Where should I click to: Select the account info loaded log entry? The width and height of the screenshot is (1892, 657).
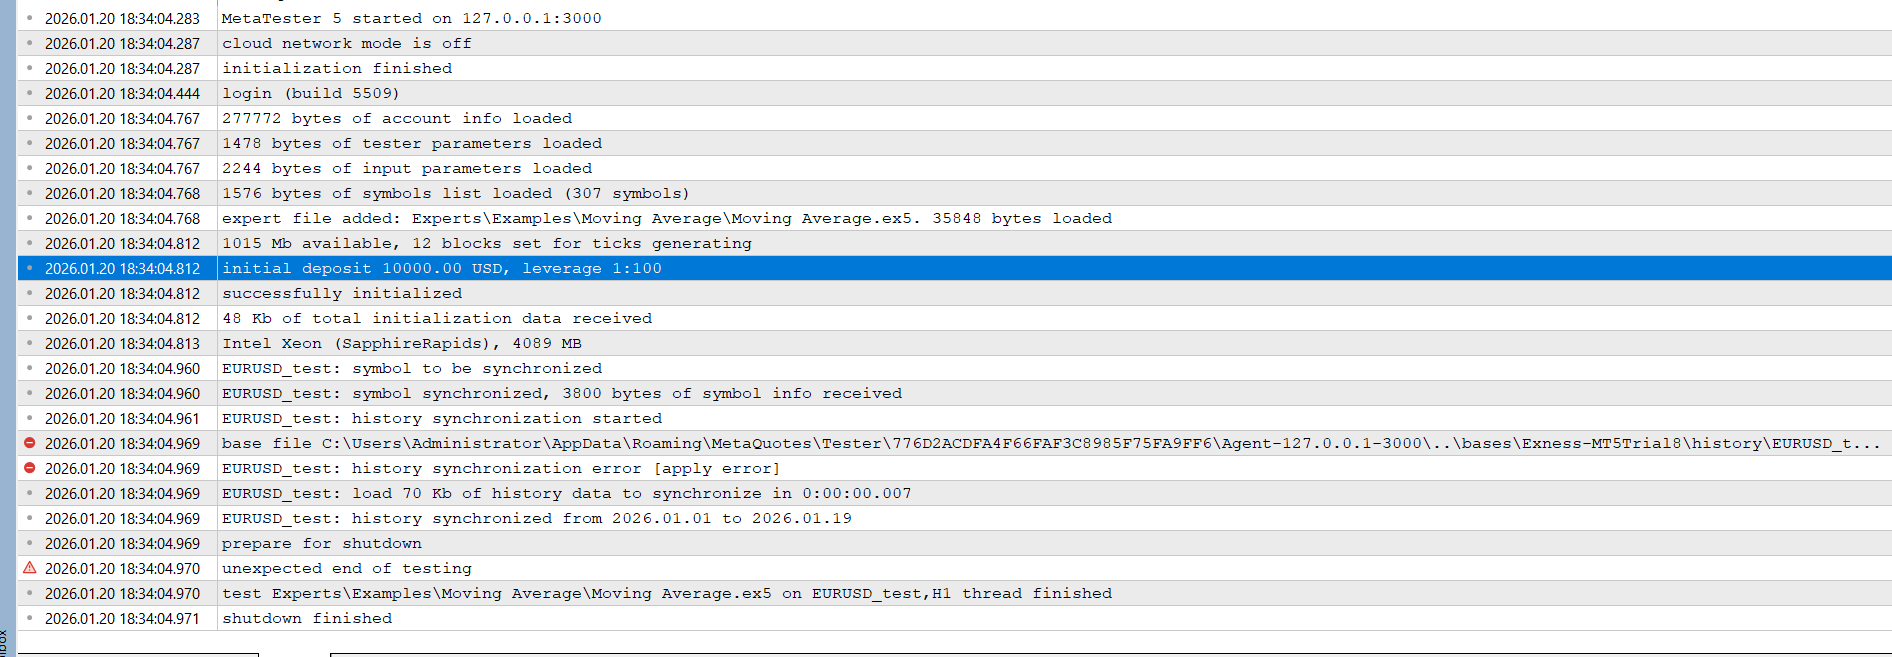(397, 118)
